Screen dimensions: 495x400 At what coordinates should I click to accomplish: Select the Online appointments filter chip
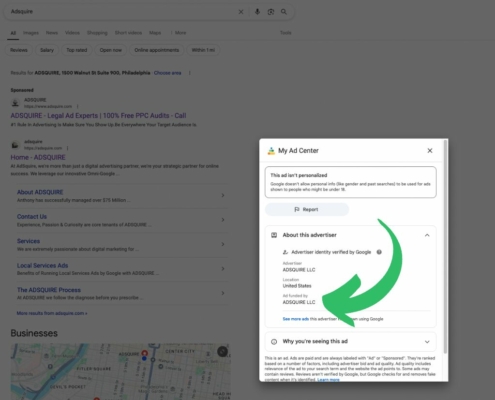point(157,50)
